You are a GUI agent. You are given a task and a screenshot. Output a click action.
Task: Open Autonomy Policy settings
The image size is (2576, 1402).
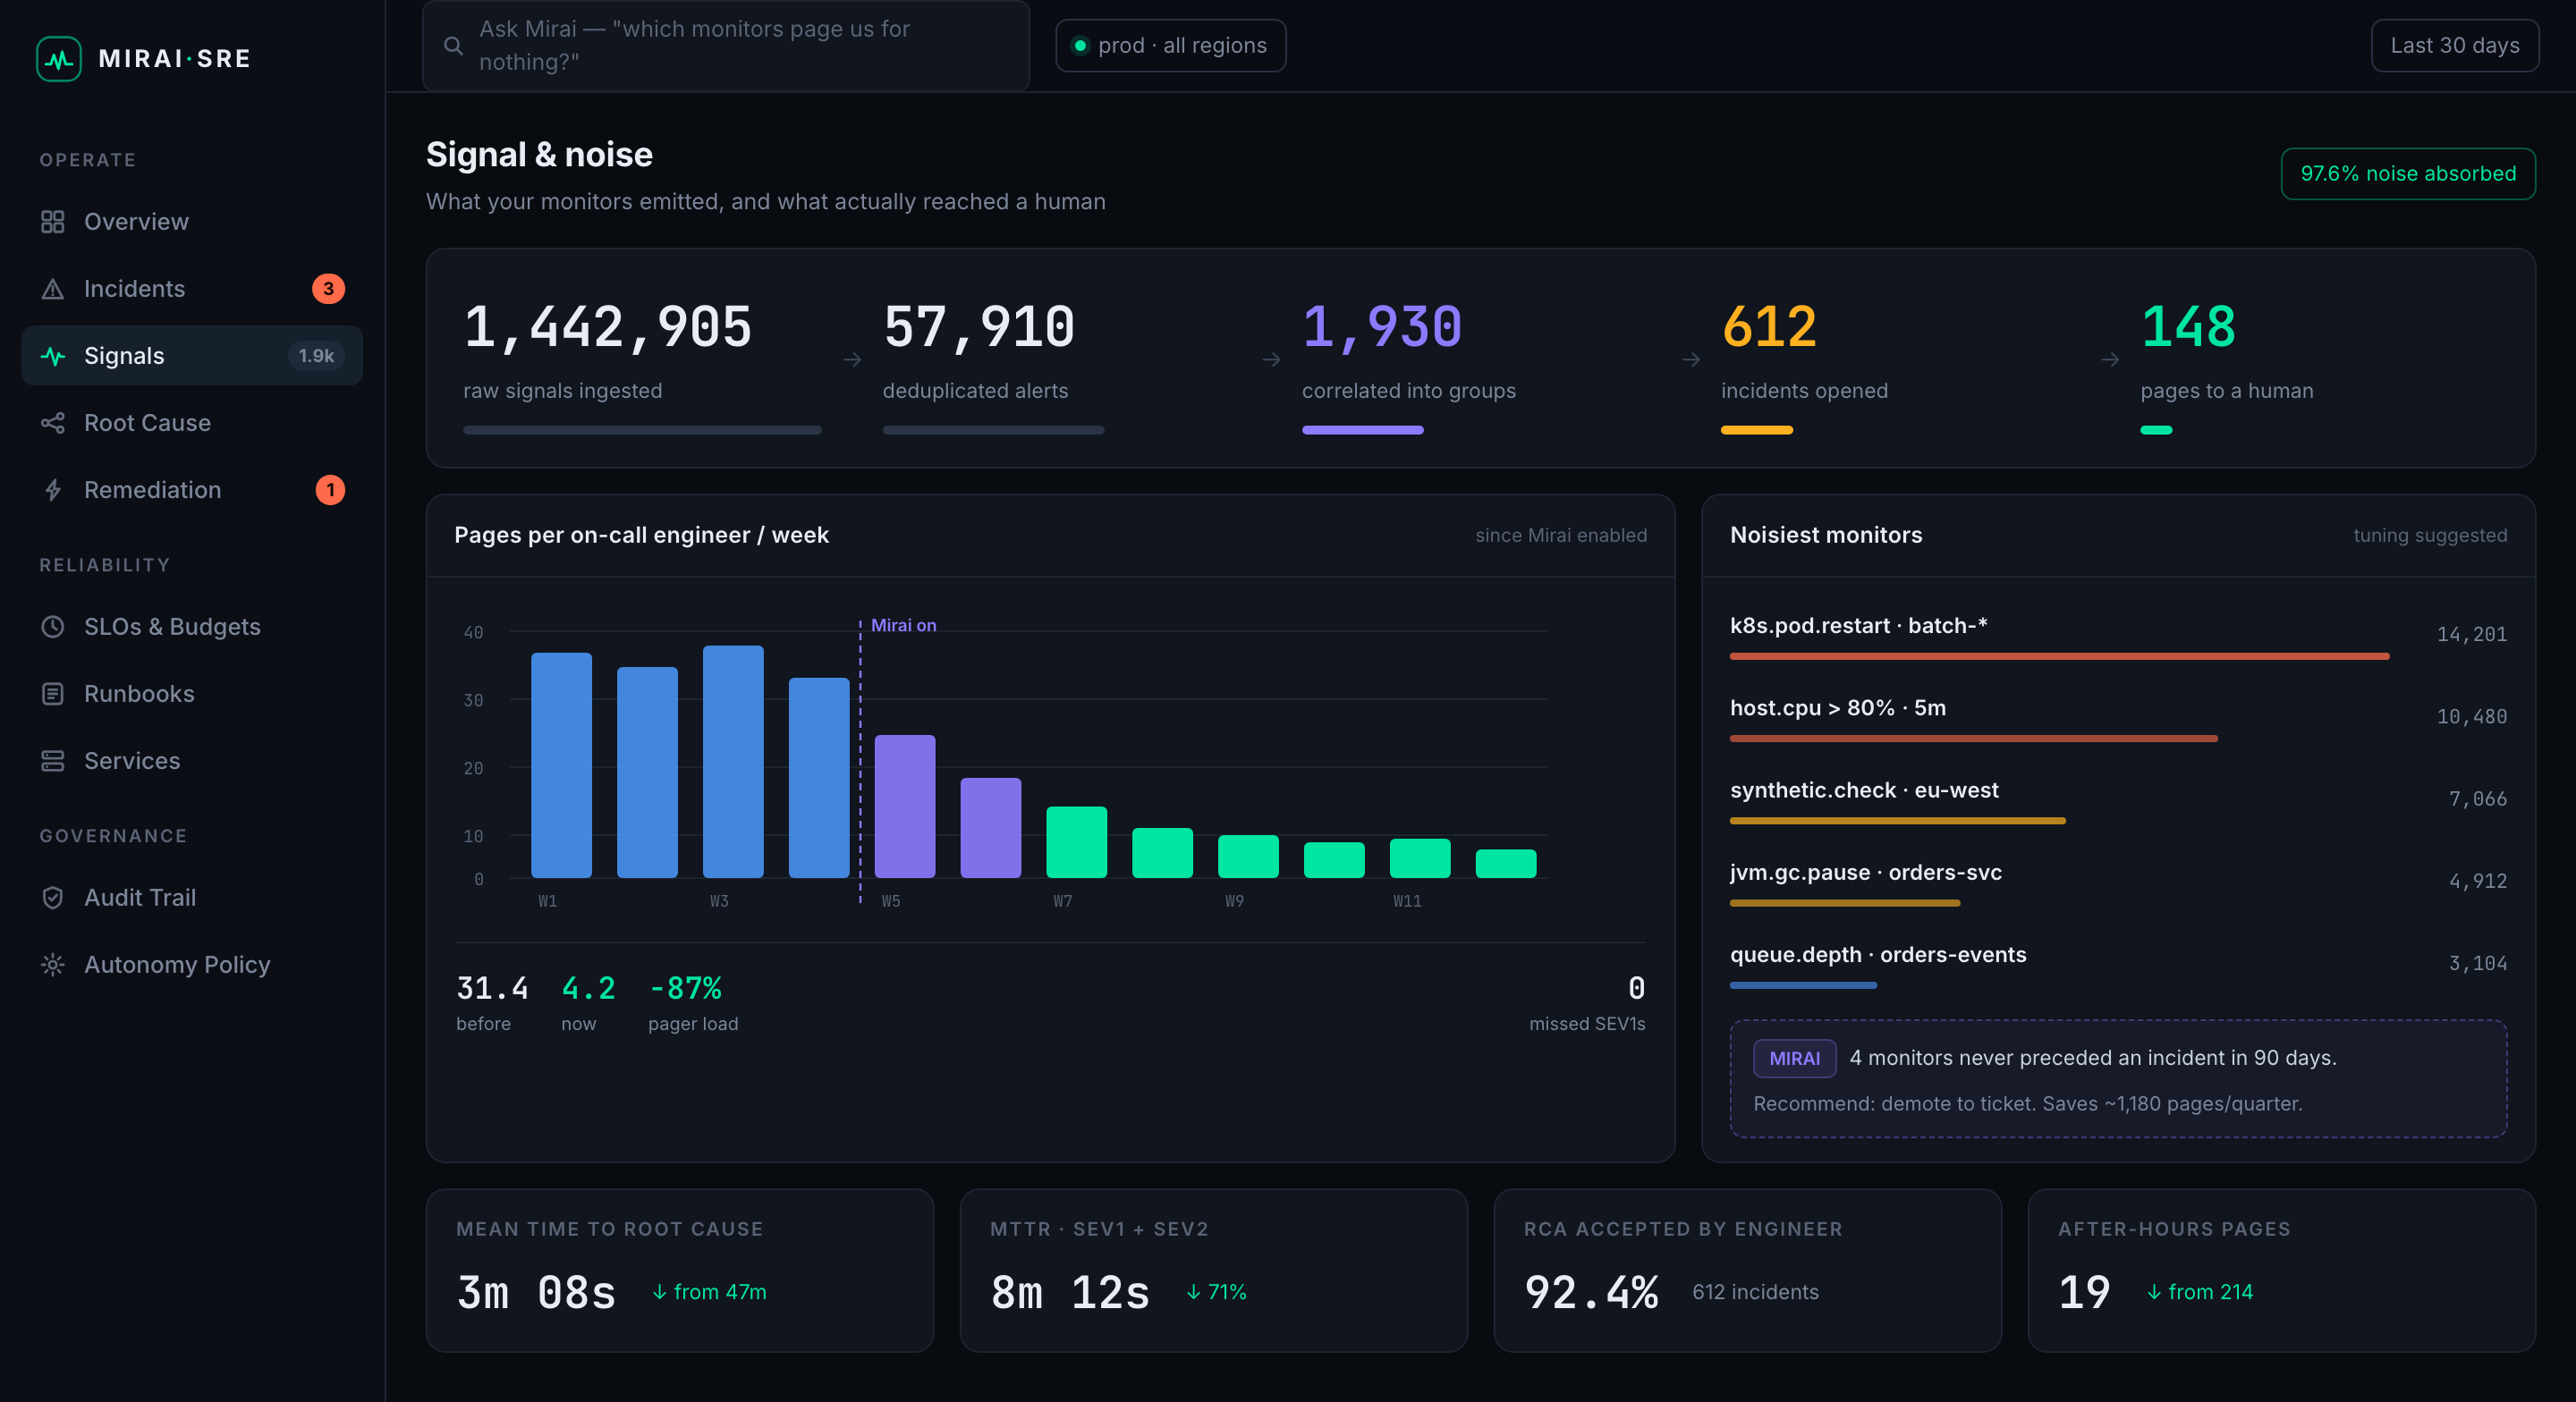coord(192,965)
